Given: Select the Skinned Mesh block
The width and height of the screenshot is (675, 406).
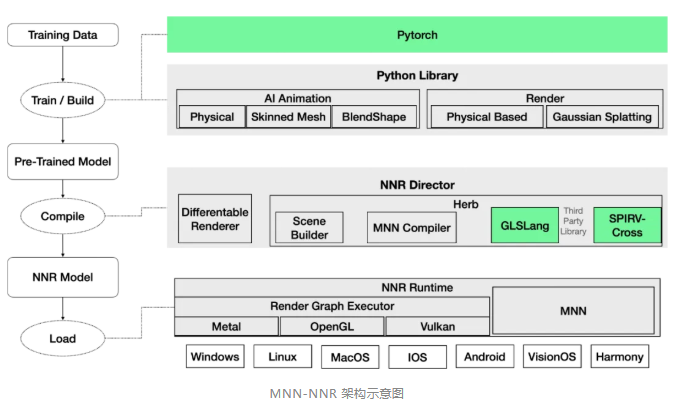Looking at the screenshot, I should click(287, 117).
